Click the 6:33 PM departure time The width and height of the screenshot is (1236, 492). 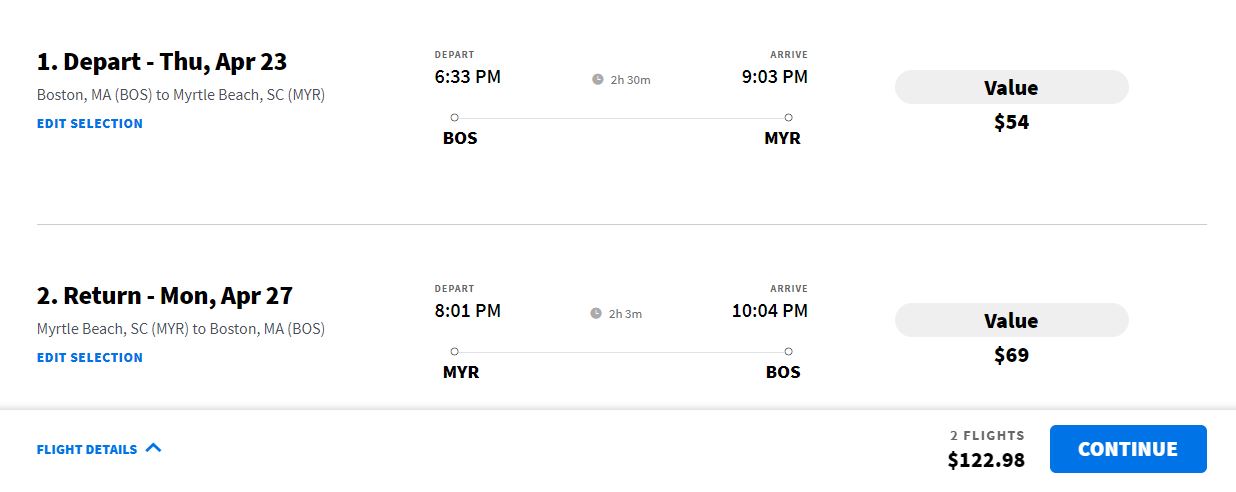(467, 77)
